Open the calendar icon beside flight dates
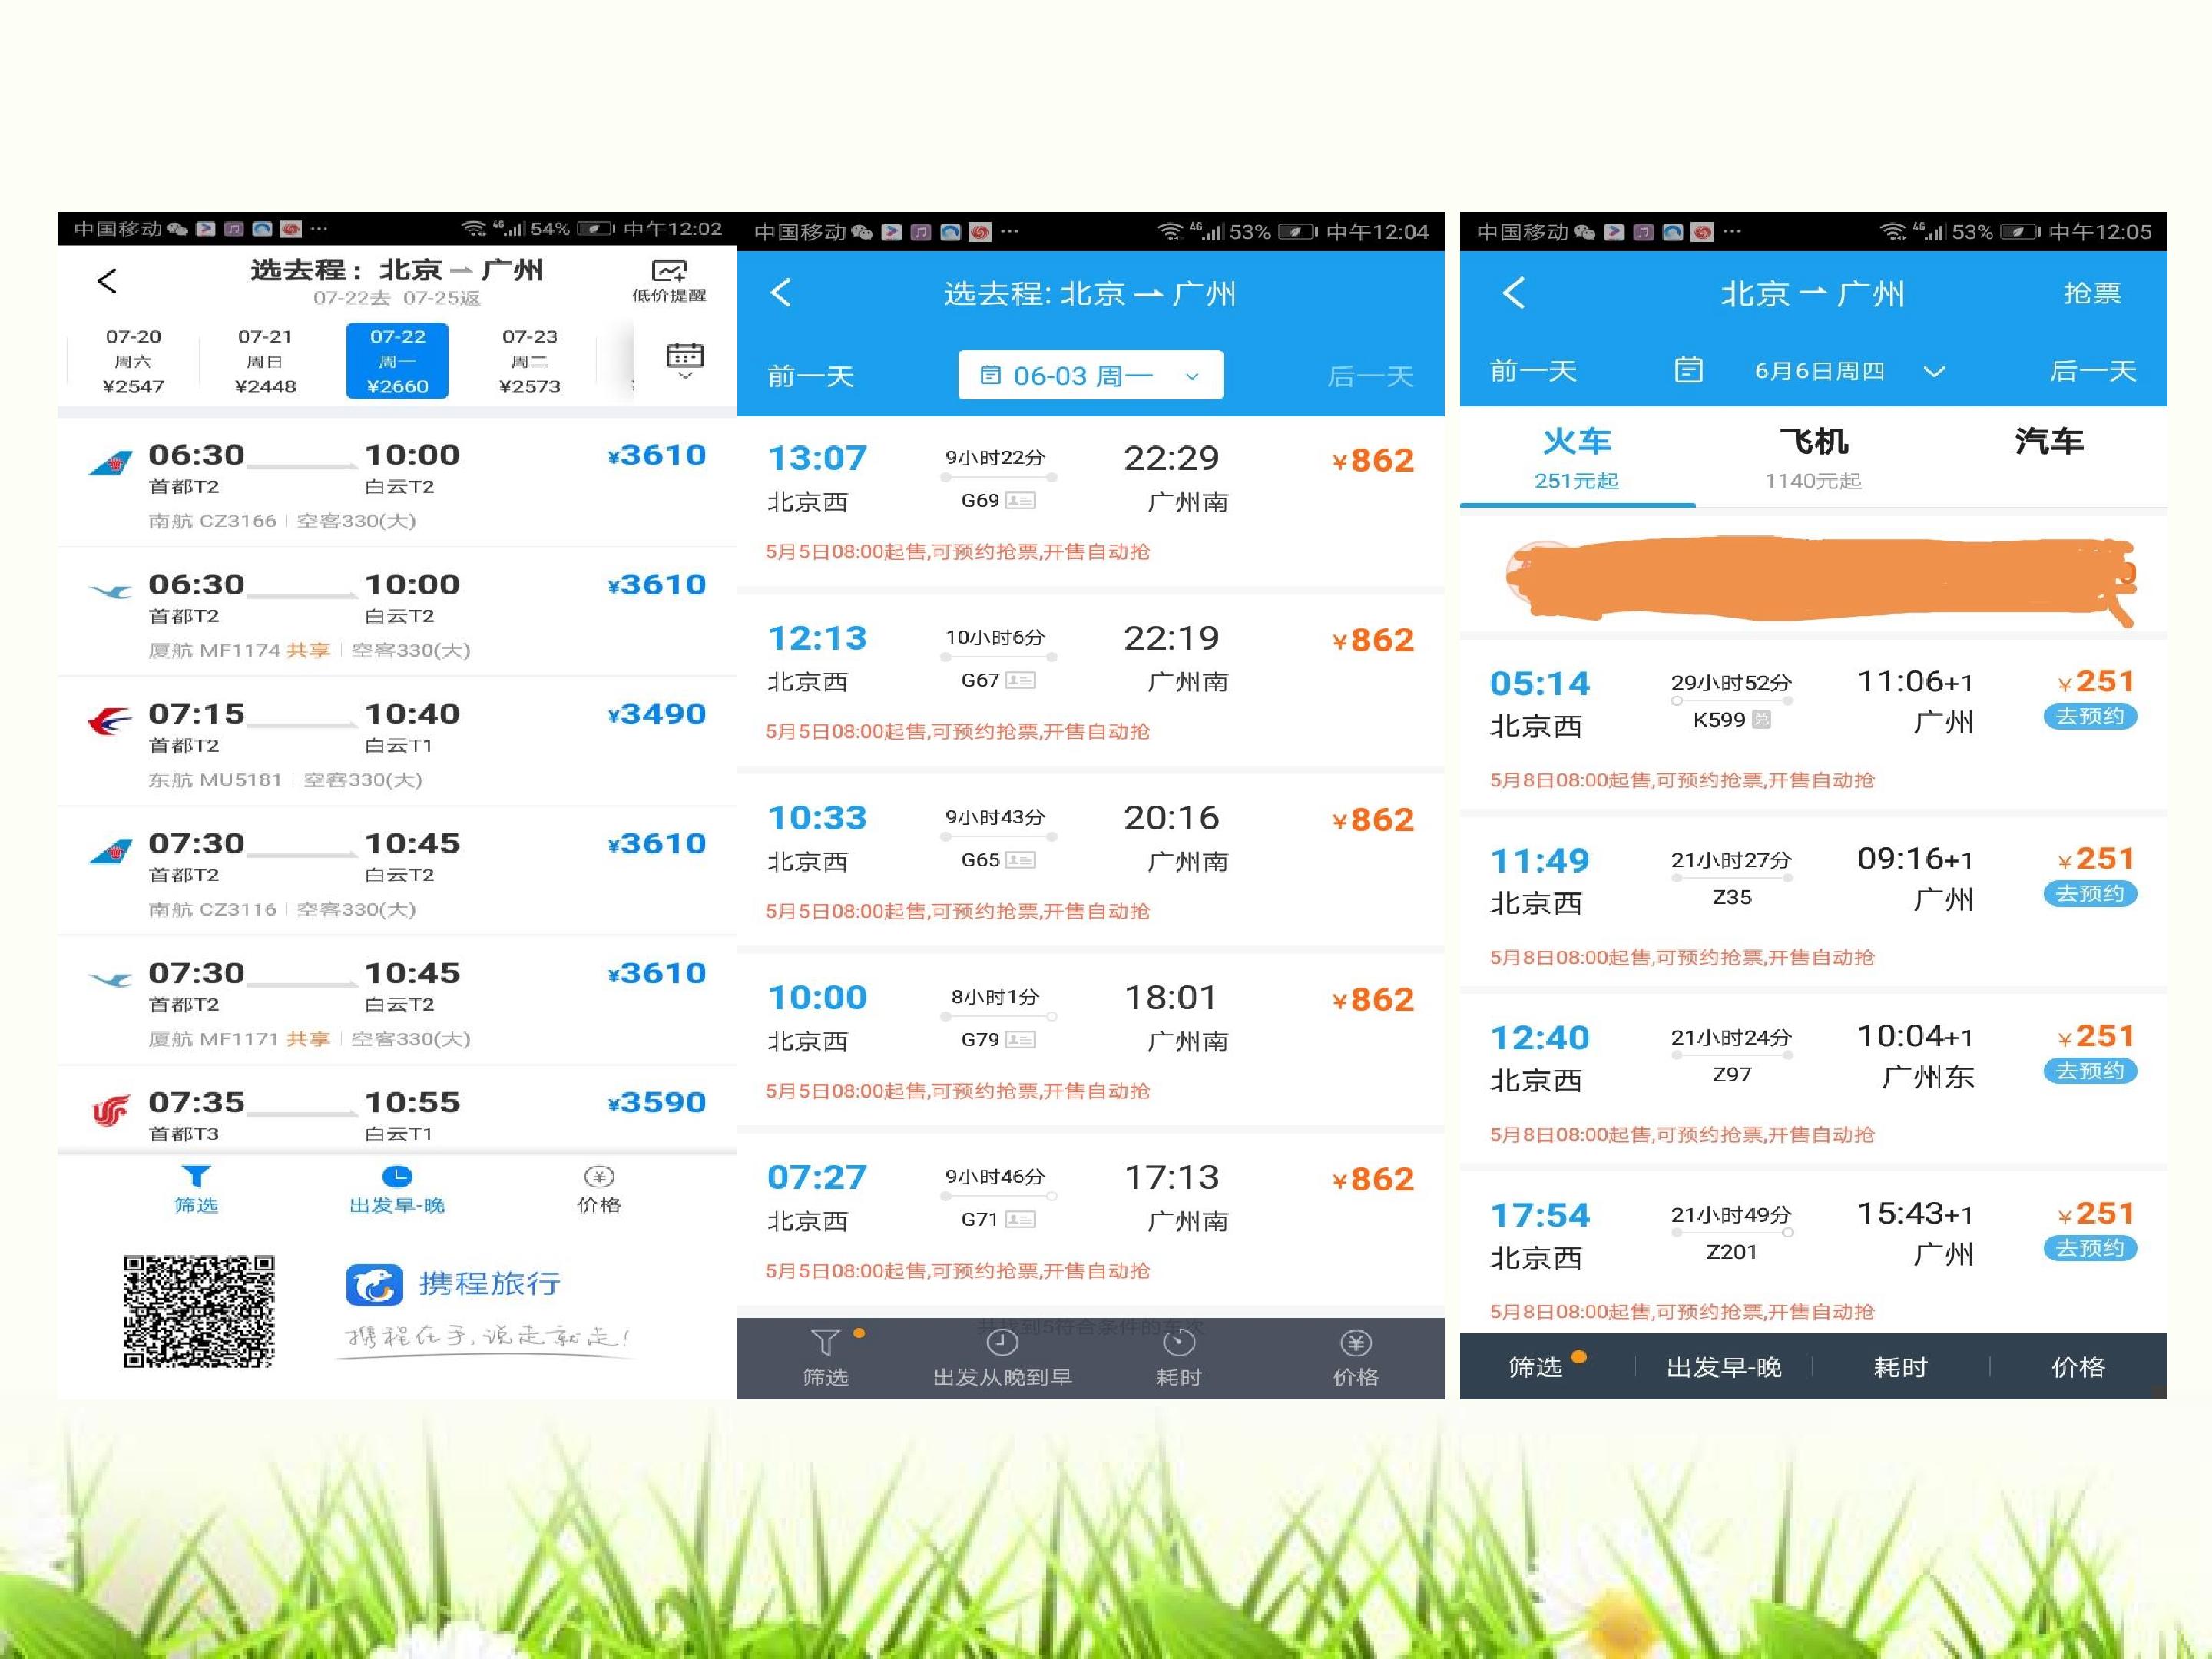The image size is (2212, 1659). tap(685, 355)
